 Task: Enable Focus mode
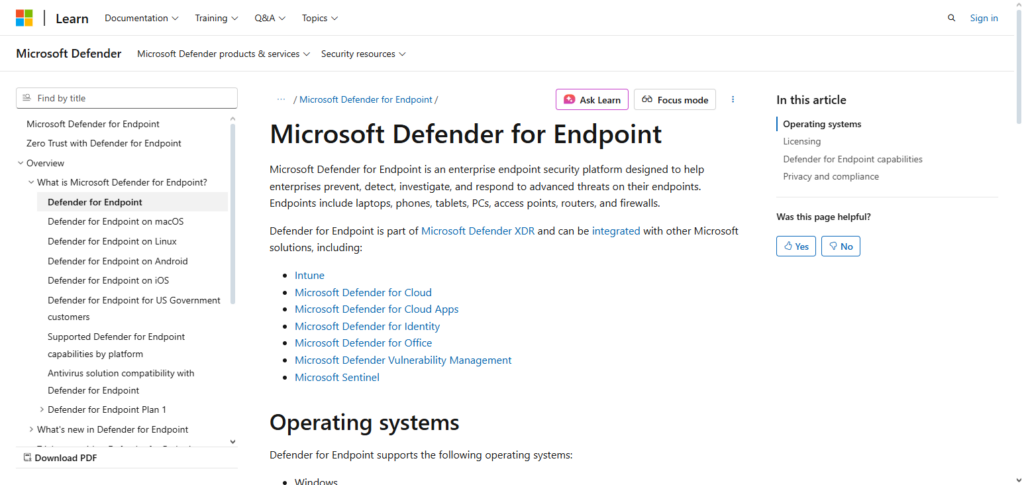pos(675,100)
